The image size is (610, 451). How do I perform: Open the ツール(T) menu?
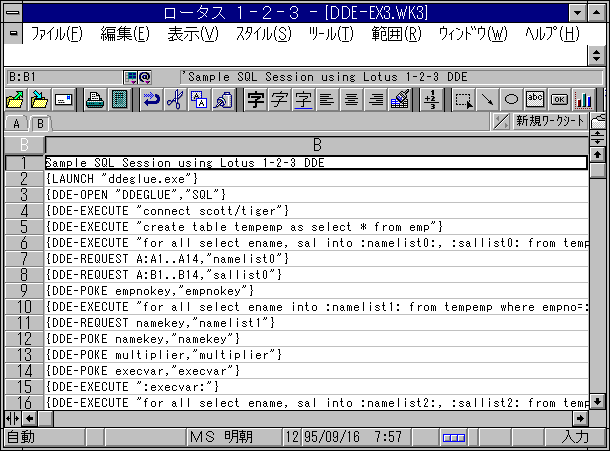pos(331,34)
